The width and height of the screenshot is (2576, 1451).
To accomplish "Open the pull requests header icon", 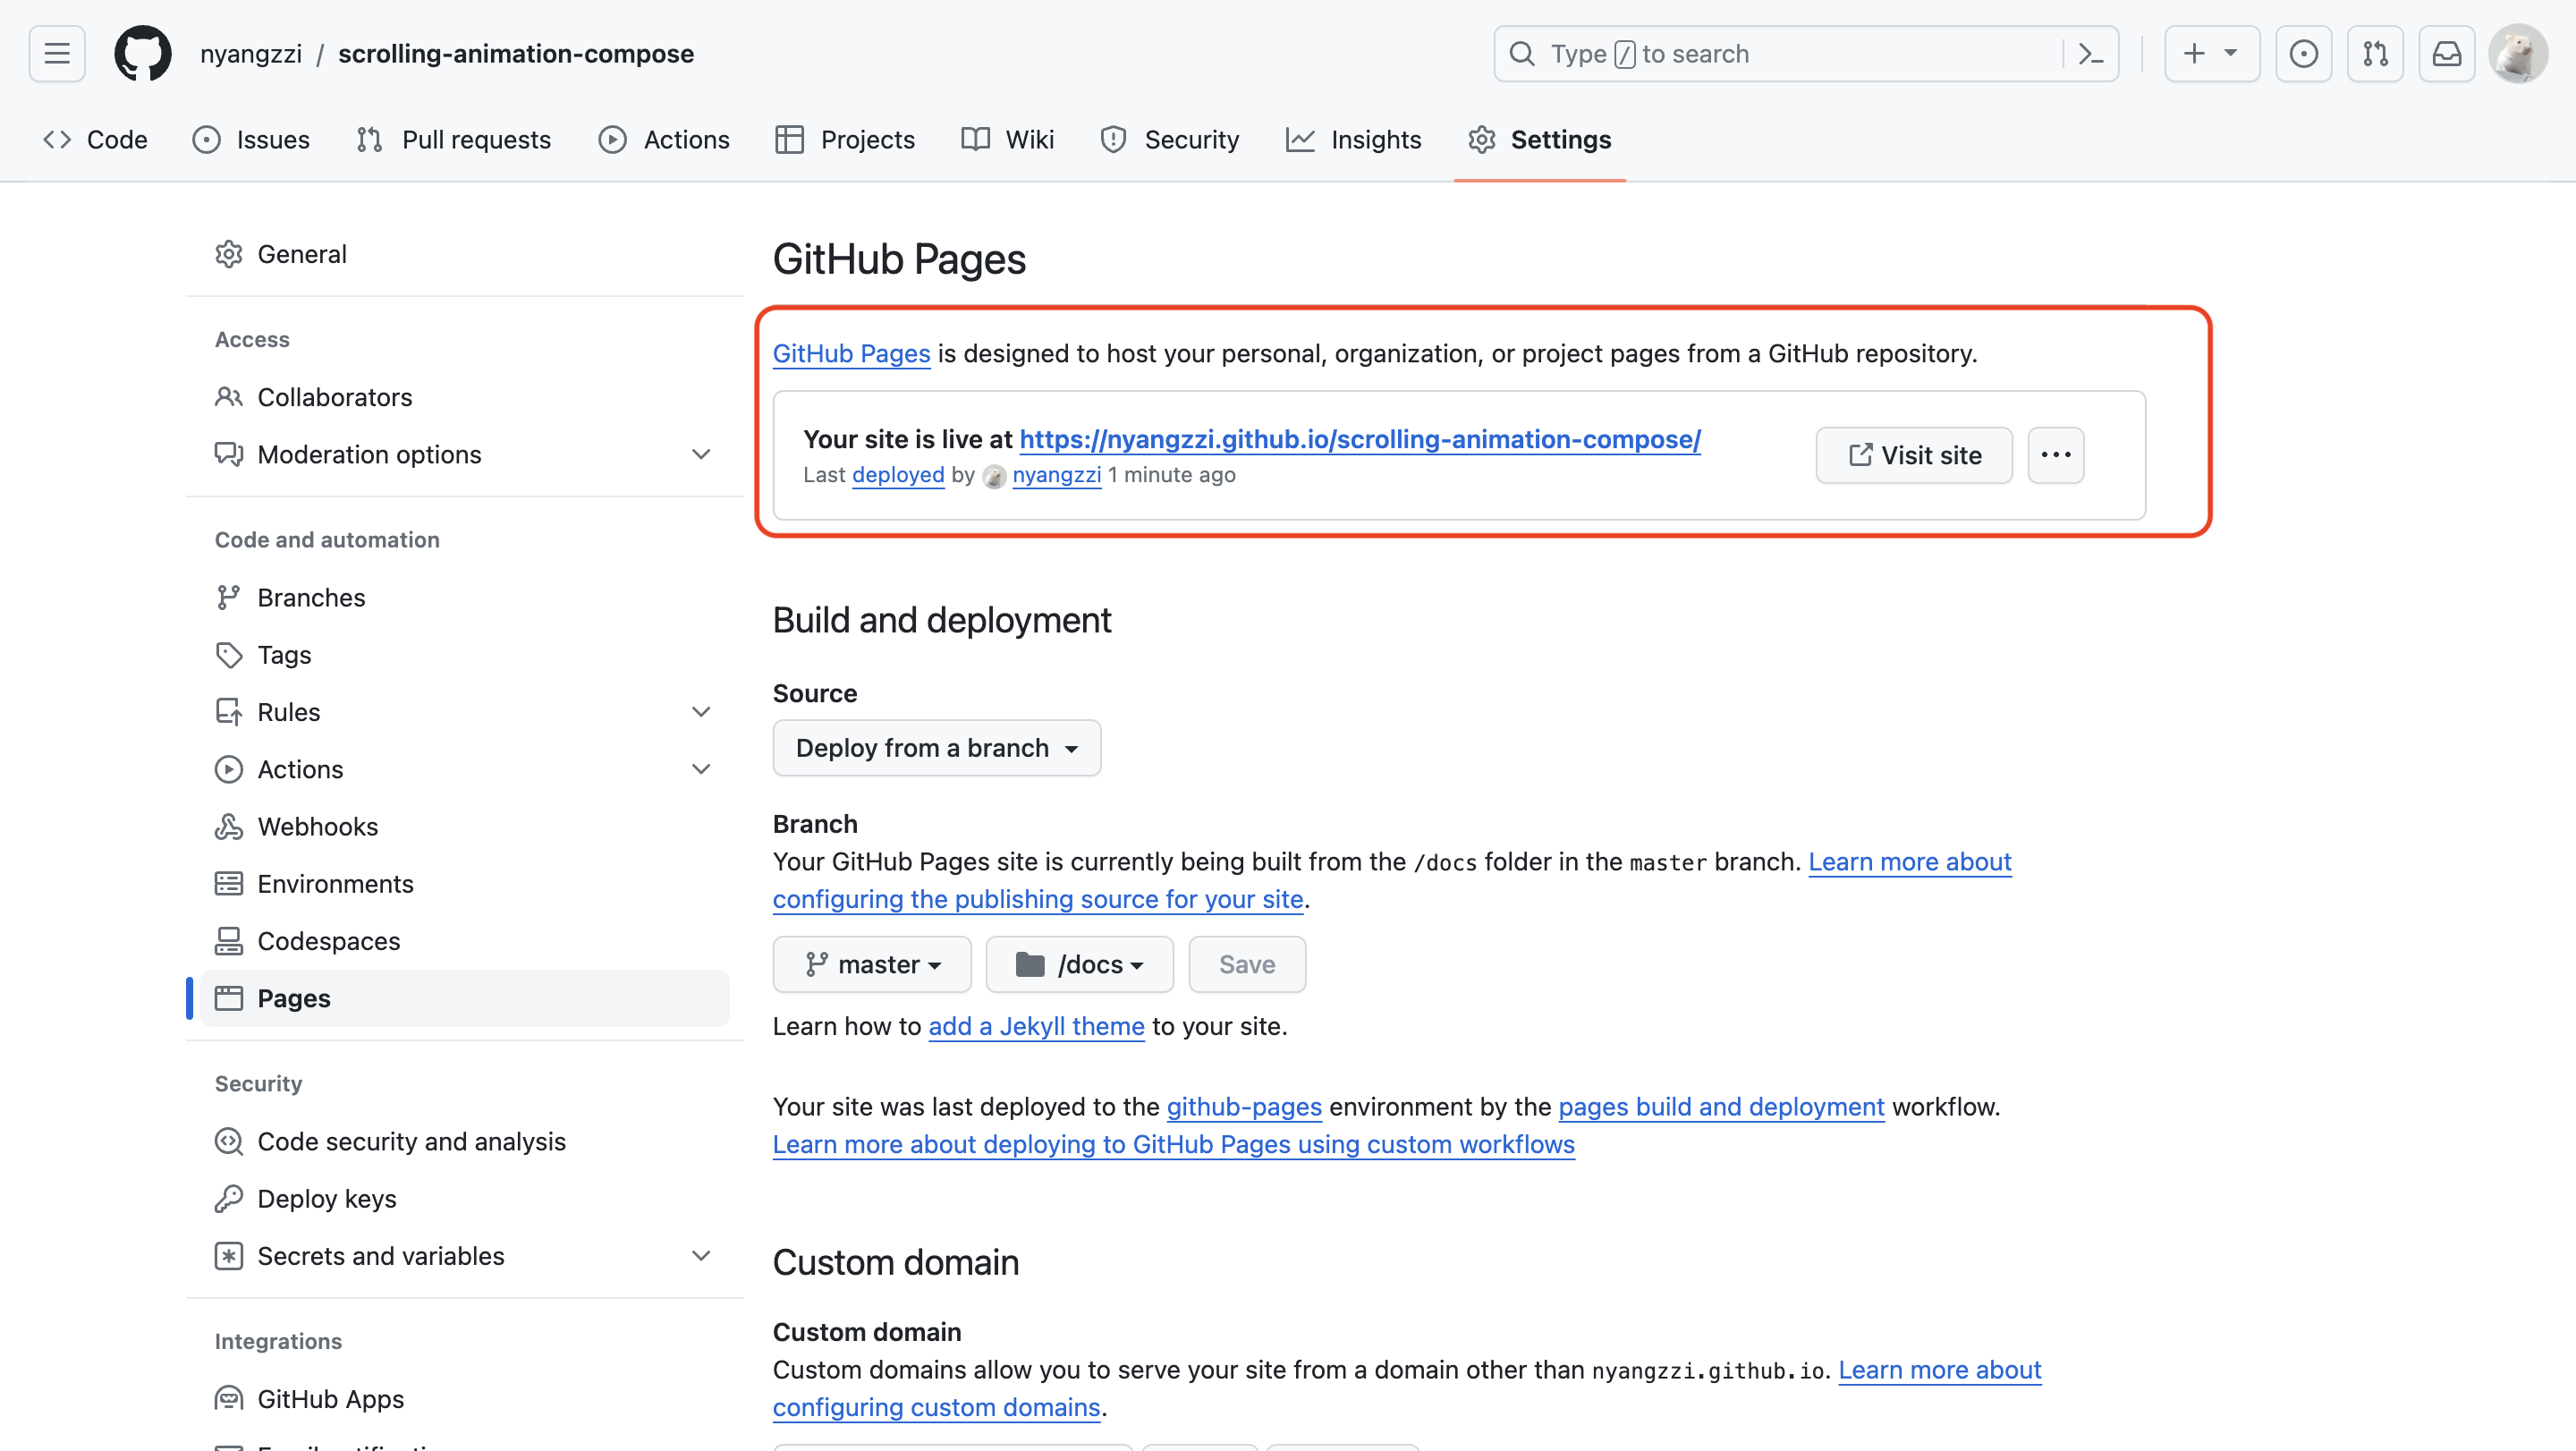I will (2375, 53).
